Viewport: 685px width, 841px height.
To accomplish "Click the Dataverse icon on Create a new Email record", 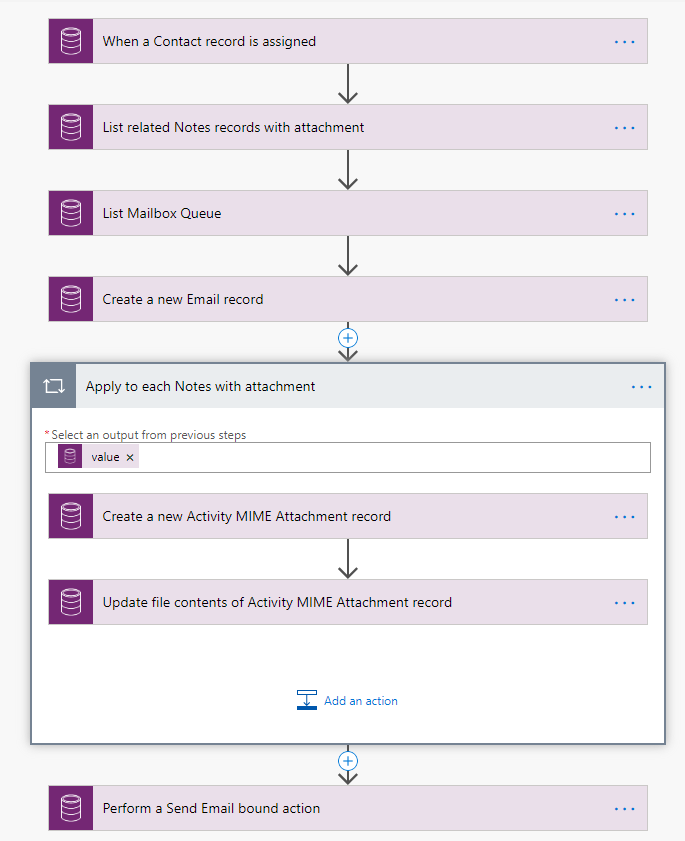I will coord(70,299).
